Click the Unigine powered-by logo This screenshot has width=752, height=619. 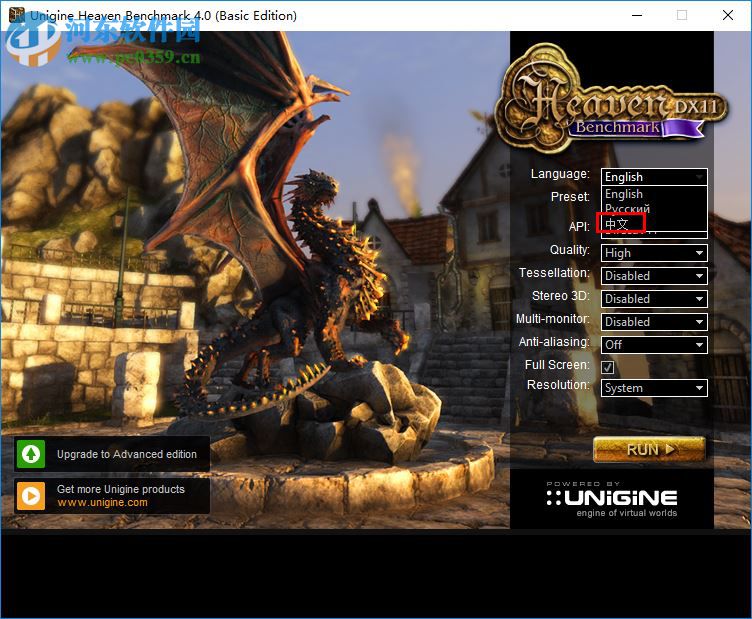612,500
